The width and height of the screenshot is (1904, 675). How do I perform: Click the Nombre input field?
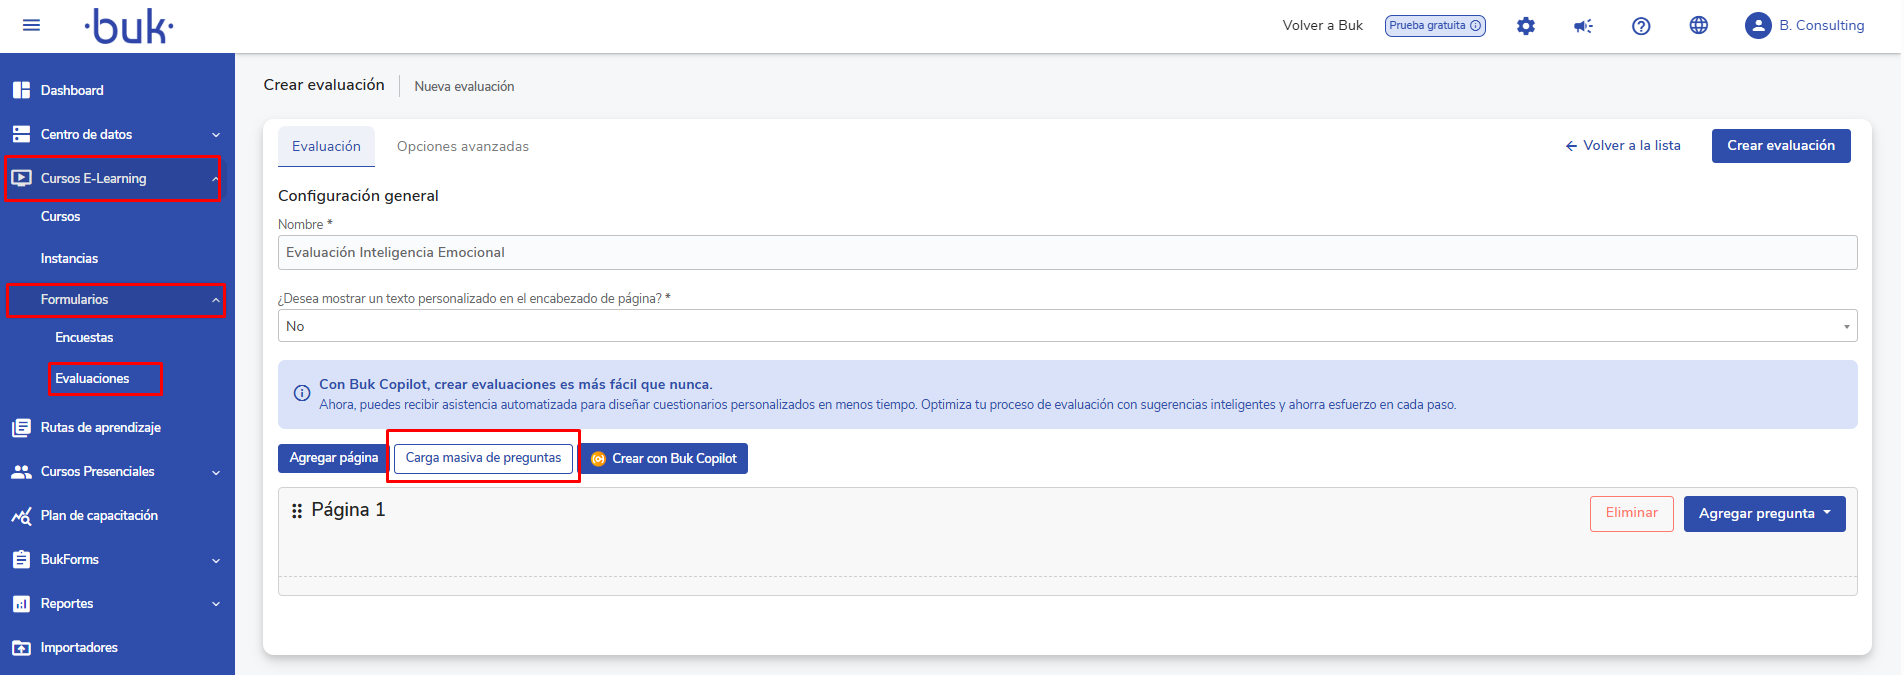pos(1066,253)
